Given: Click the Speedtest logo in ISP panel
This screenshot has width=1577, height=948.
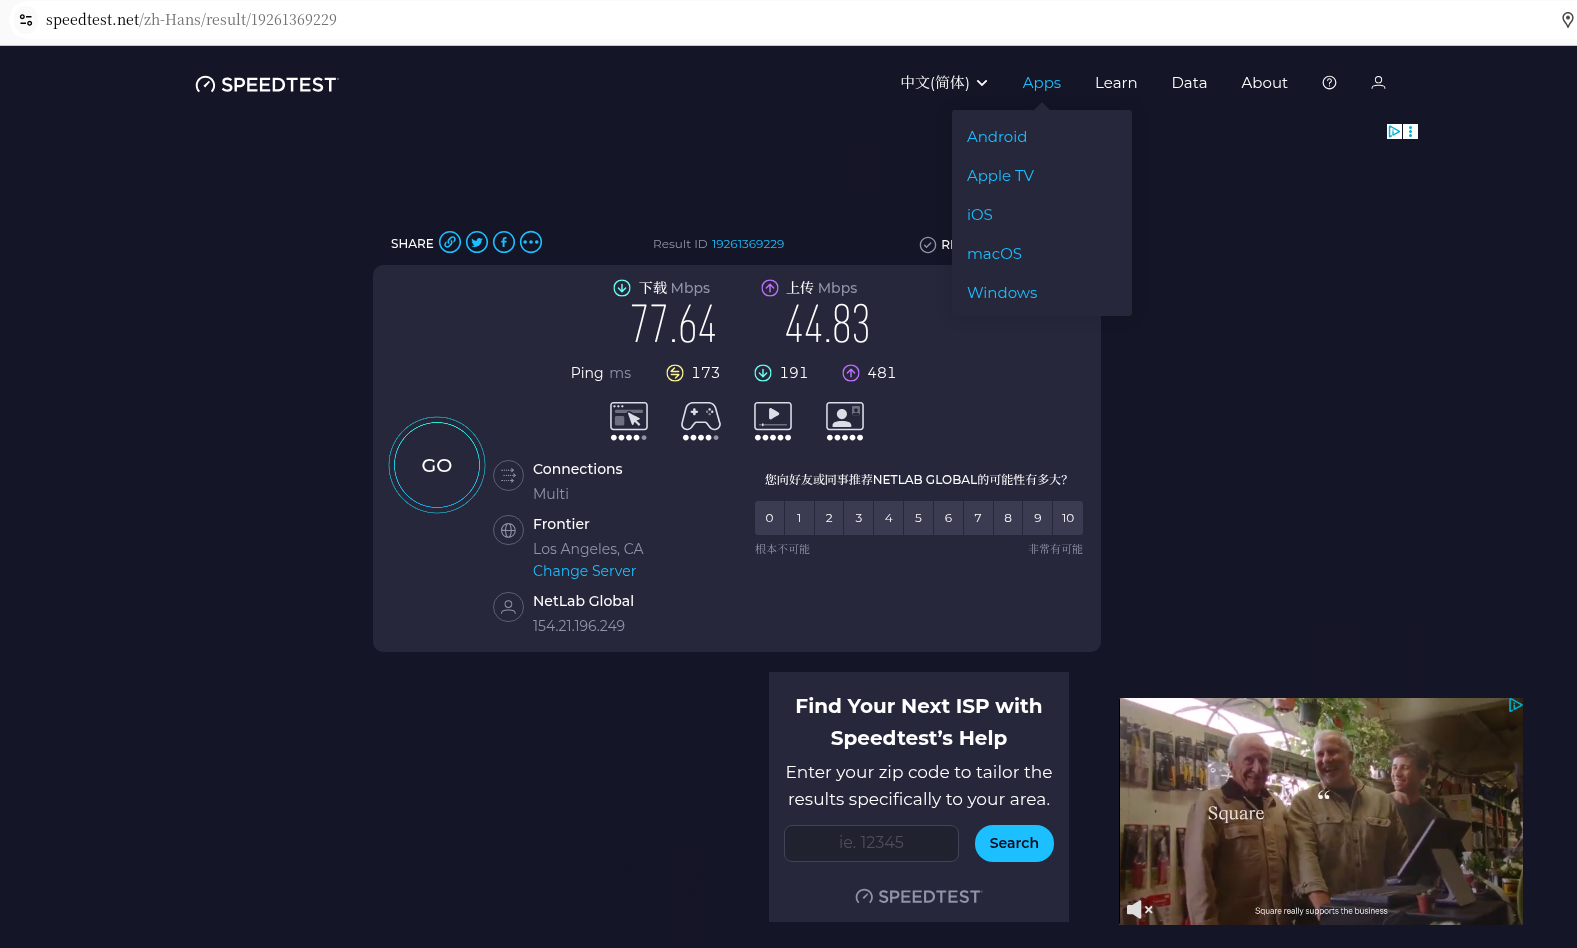Looking at the screenshot, I should (x=918, y=897).
